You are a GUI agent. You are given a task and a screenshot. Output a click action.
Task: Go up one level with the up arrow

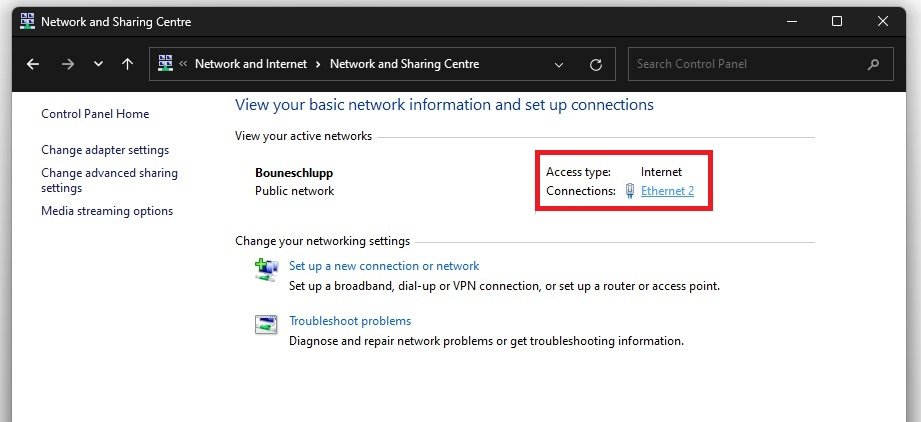point(127,64)
